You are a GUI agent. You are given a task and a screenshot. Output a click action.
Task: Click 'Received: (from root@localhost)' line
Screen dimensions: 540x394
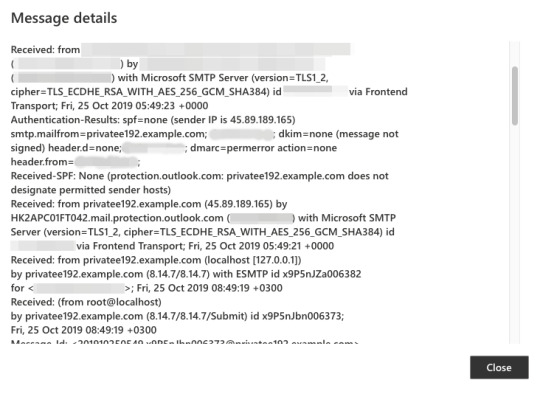tap(86, 302)
